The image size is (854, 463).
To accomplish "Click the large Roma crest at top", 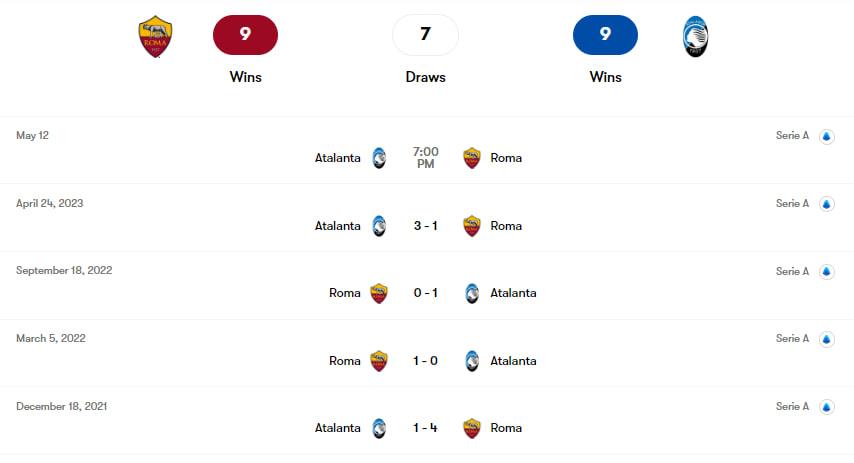I will [x=155, y=36].
